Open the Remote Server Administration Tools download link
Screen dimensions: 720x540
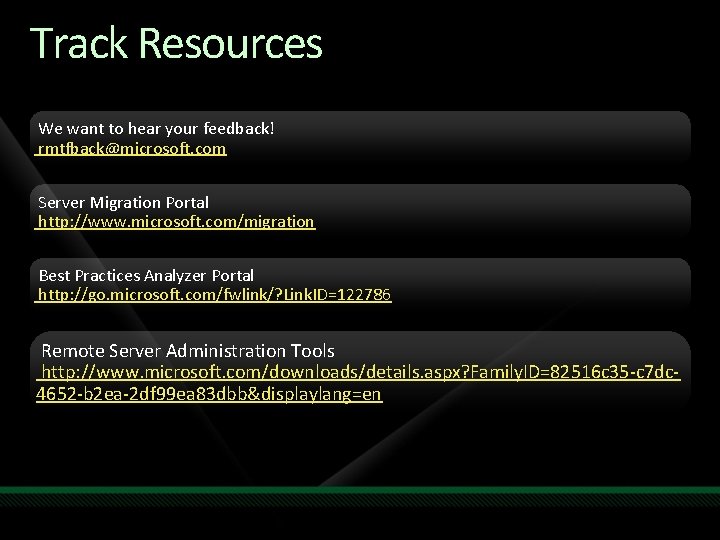coord(358,383)
